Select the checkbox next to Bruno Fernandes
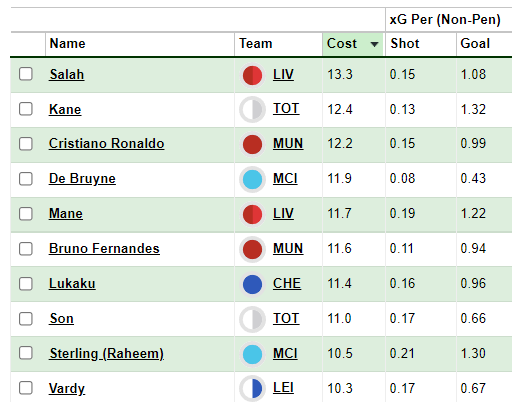The height and width of the screenshot is (402, 512). pos(26,249)
